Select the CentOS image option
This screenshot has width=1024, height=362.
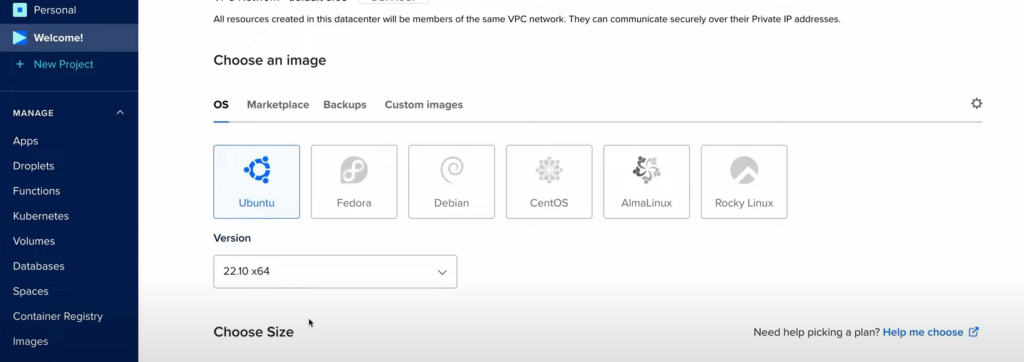tap(549, 182)
